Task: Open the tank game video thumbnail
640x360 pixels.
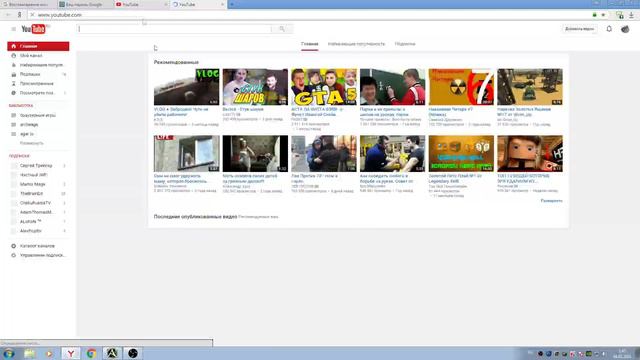Action: [530, 87]
